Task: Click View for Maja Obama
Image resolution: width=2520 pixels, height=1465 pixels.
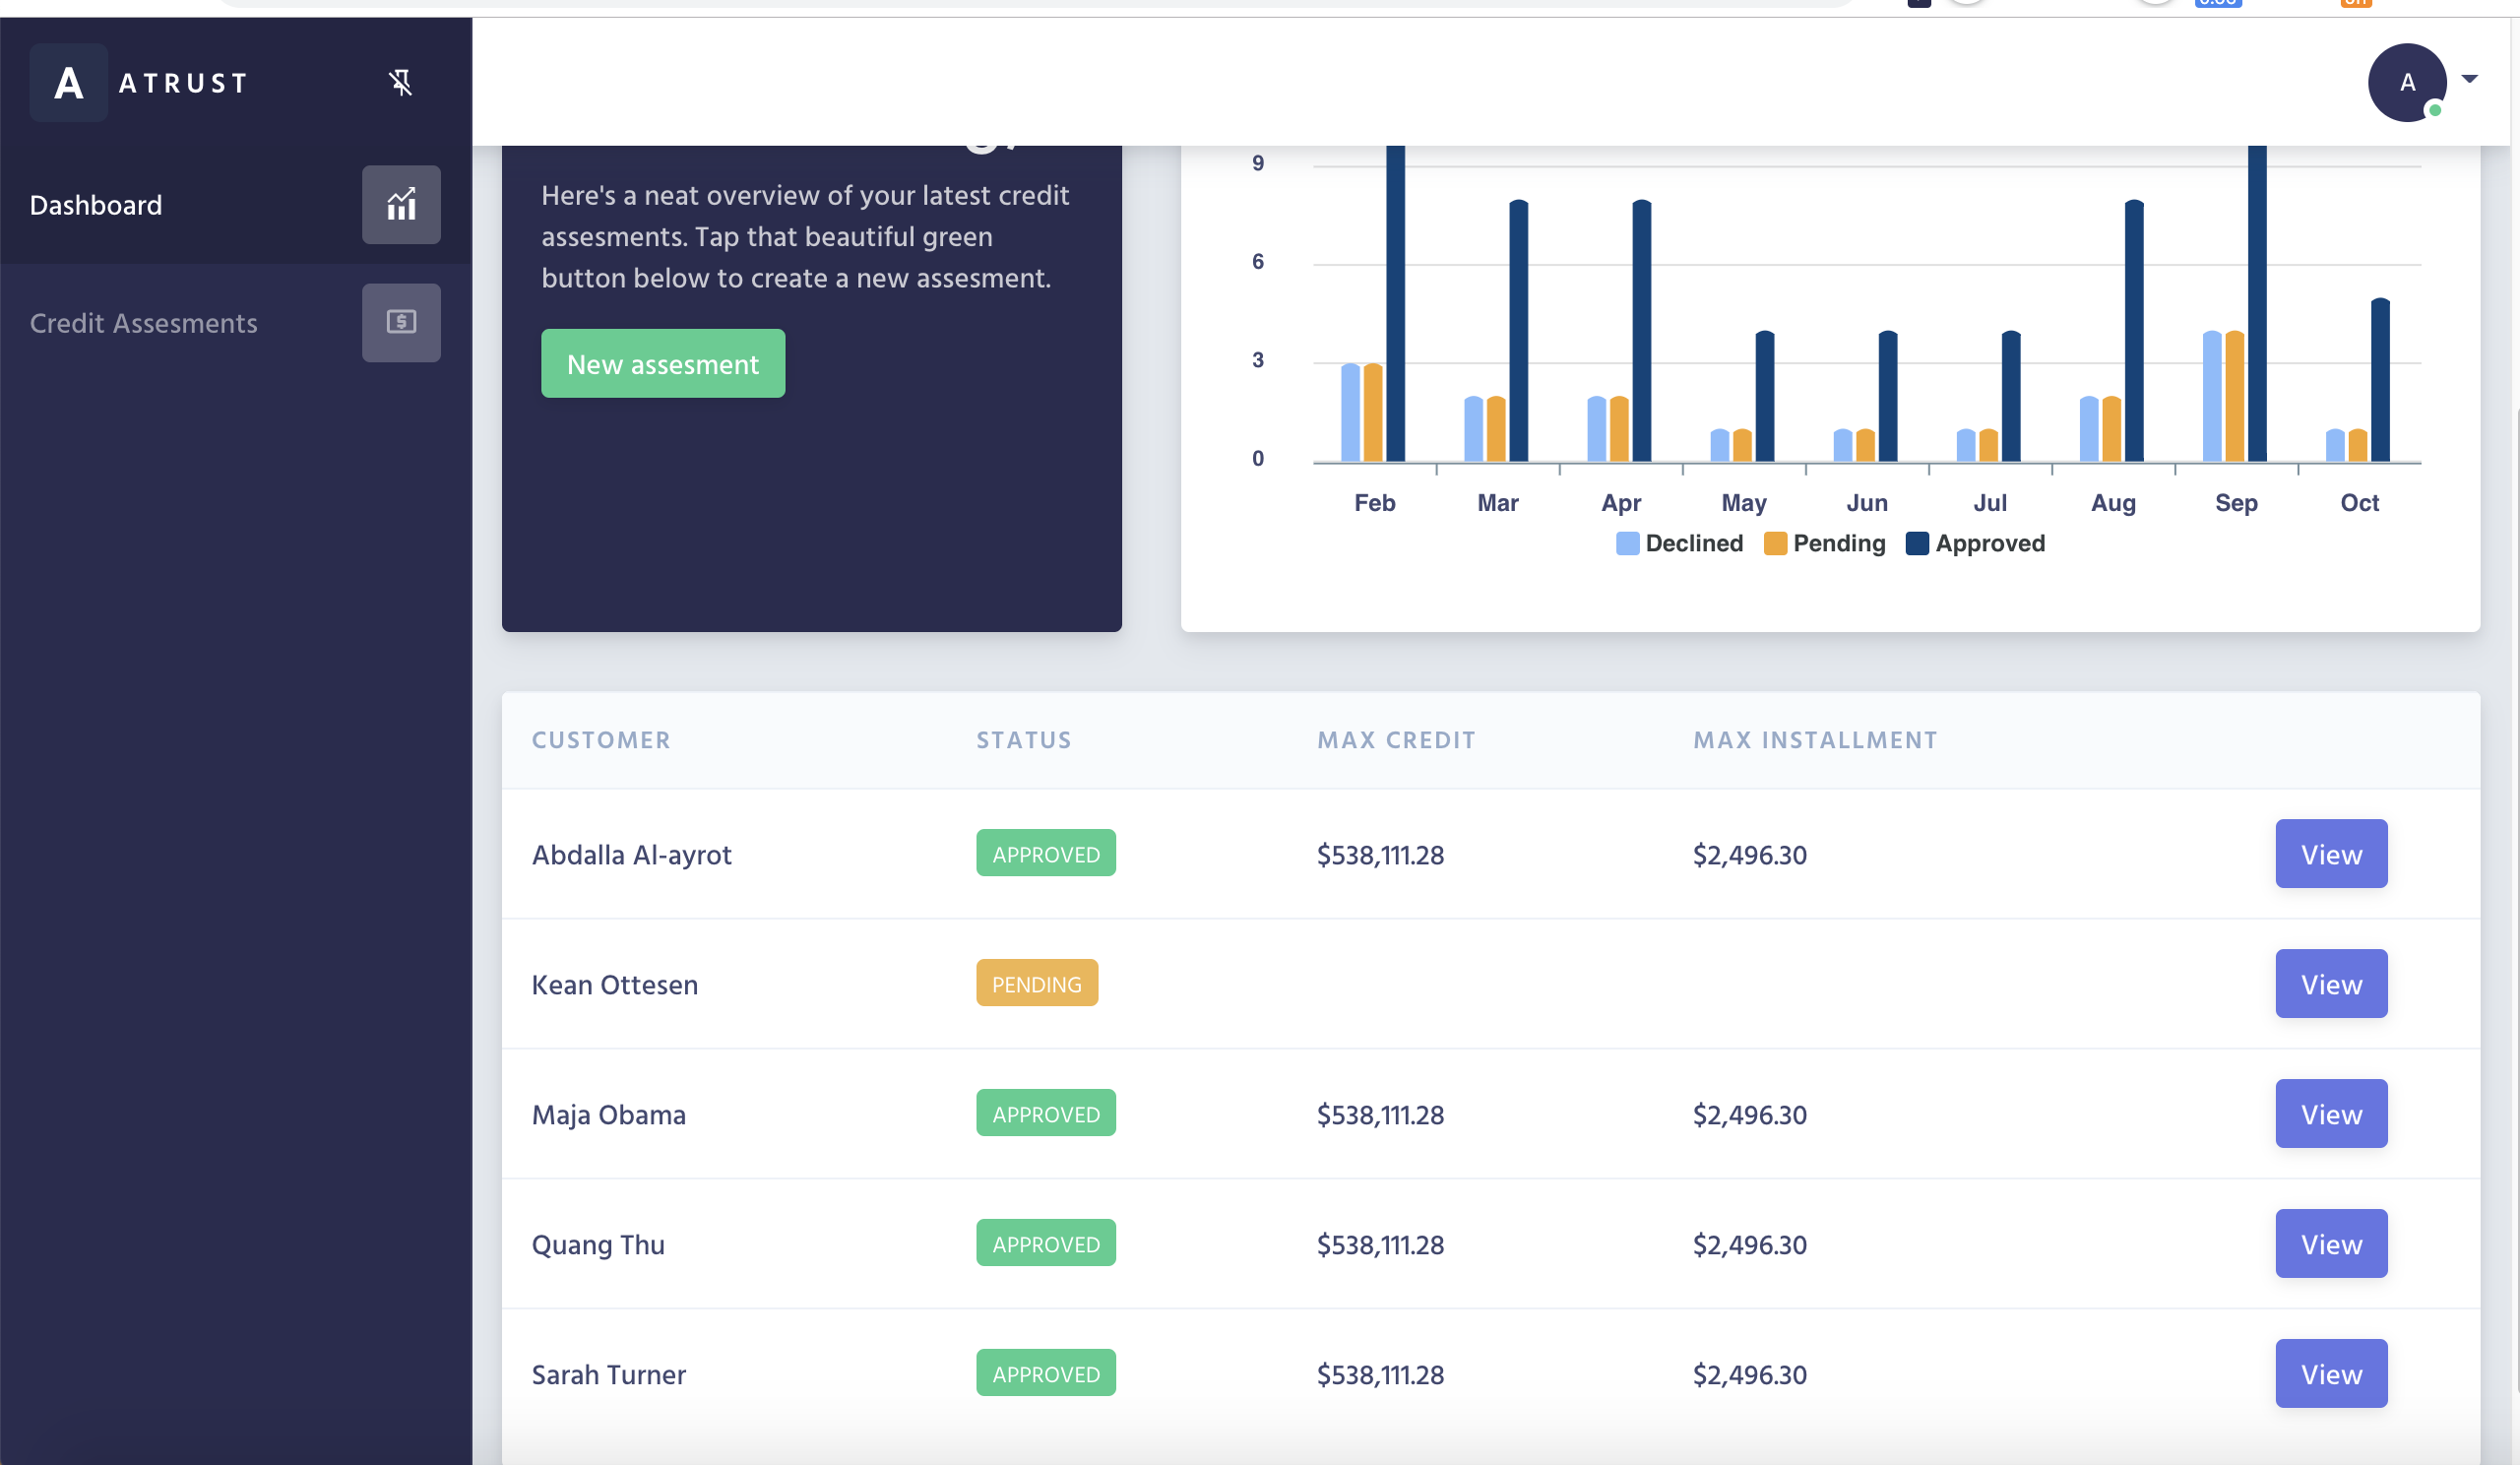Action: (x=2330, y=1114)
